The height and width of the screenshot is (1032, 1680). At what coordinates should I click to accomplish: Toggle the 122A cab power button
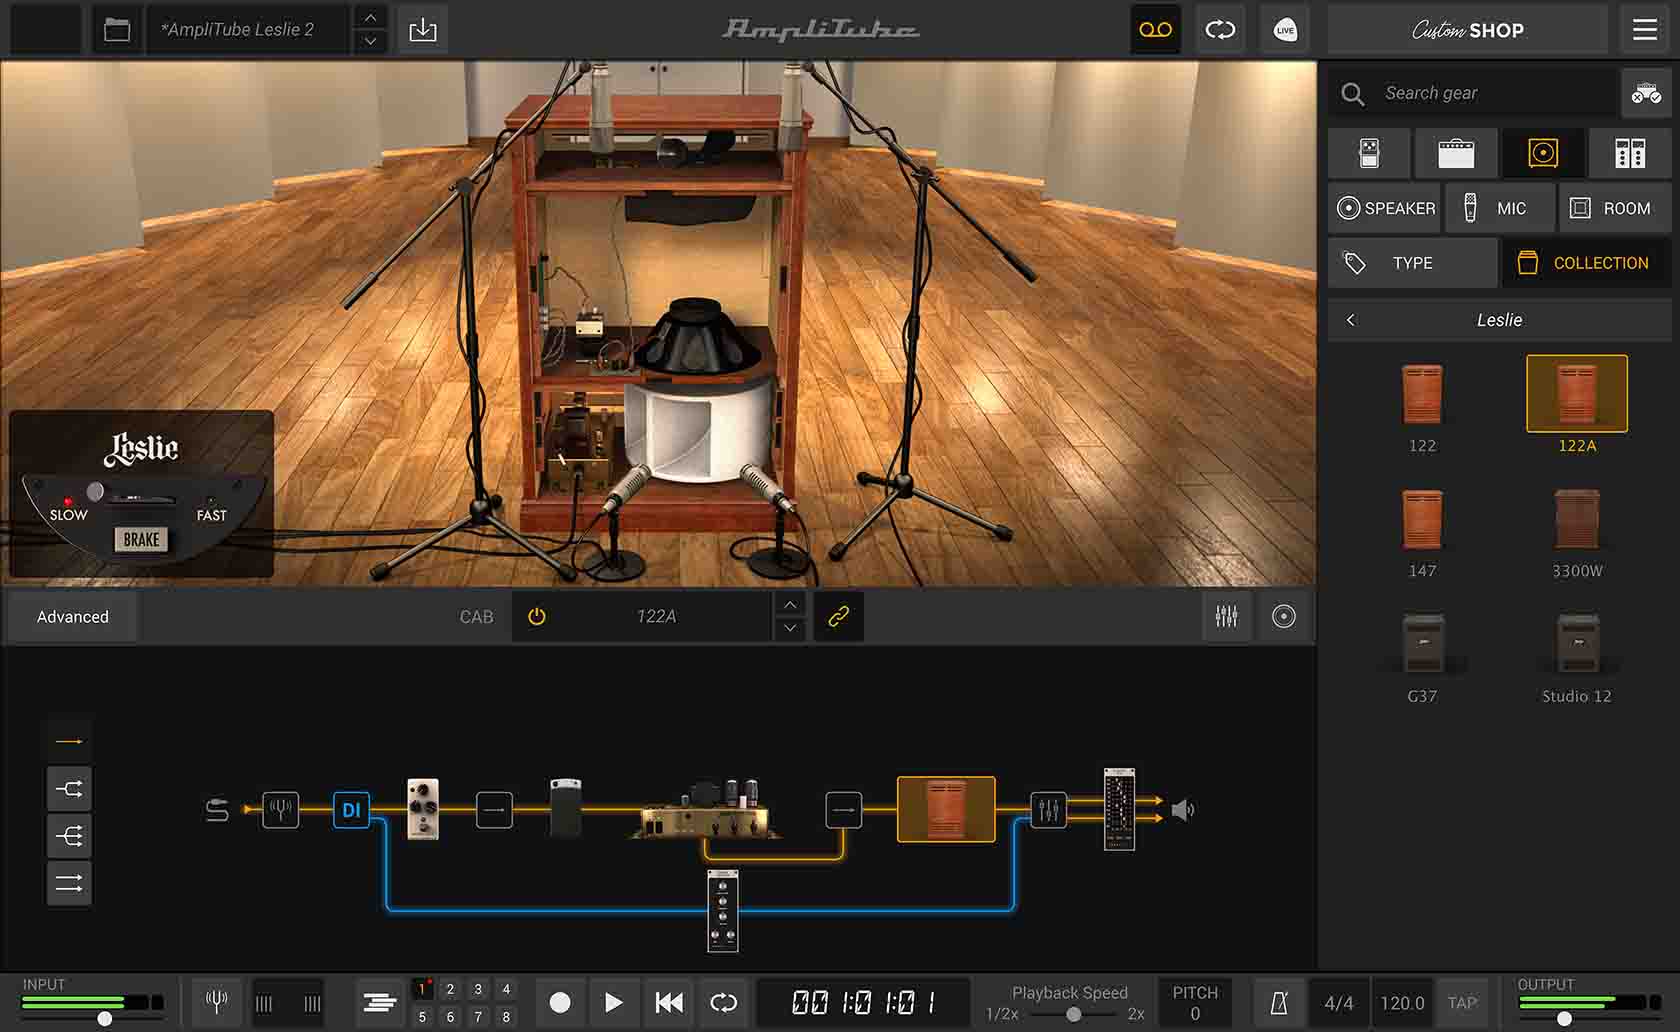pyautogui.click(x=537, y=616)
